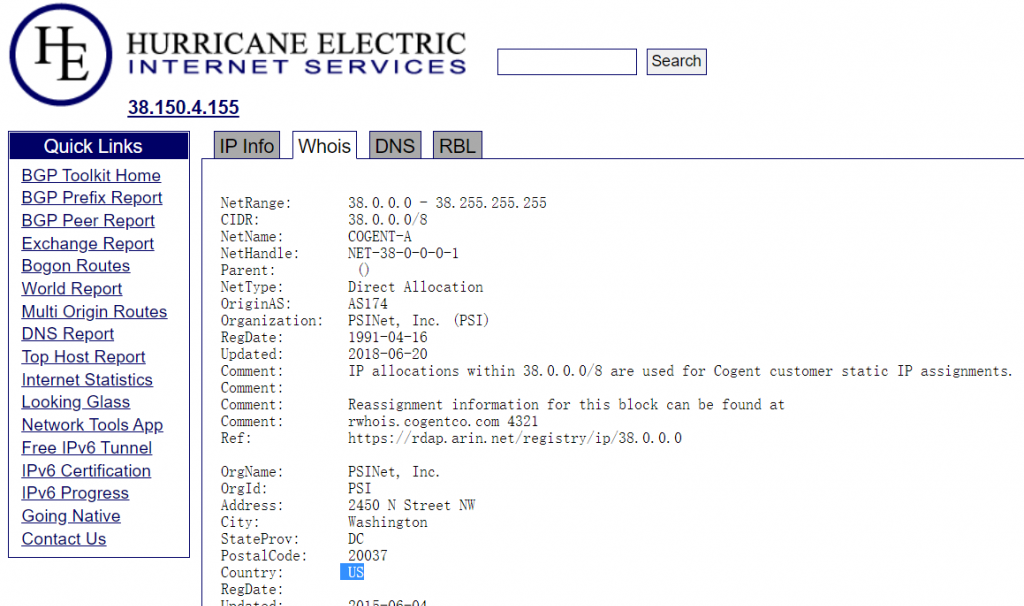Select the Whois tab
The height and width of the screenshot is (606, 1024).
(325, 146)
